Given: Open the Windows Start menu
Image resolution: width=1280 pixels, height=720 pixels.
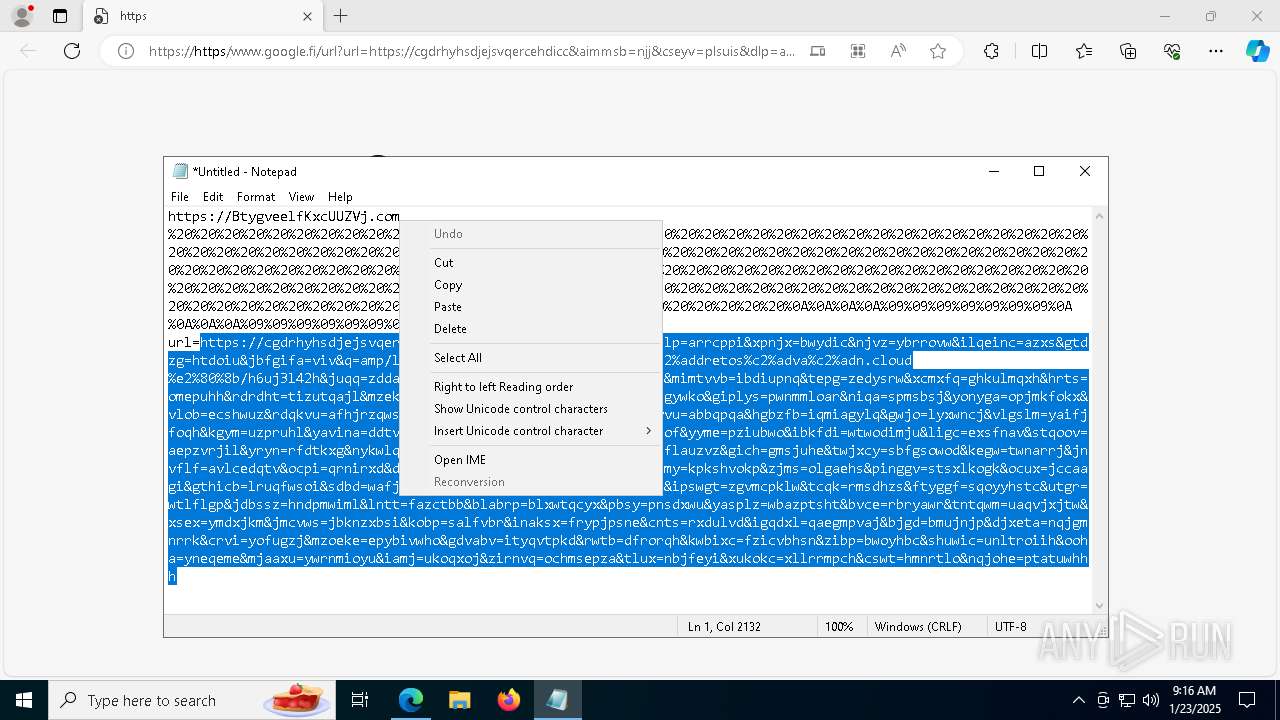Looking at the screenshot, I should click(24, 700).
